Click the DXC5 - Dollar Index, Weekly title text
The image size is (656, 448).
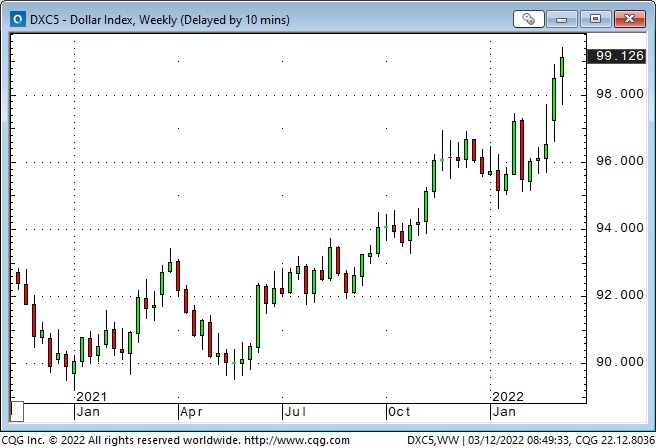tap(160, 20)
